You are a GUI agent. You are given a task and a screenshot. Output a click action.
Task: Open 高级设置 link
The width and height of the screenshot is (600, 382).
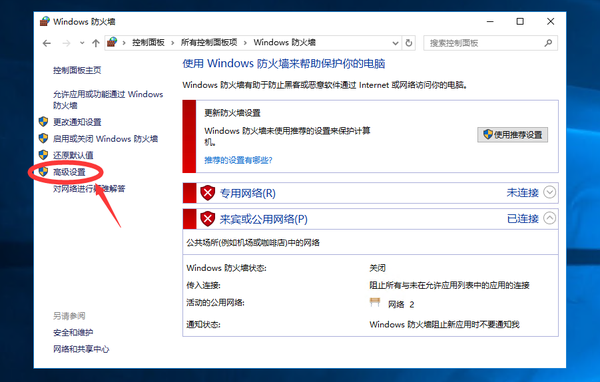(x=69, y=172)
